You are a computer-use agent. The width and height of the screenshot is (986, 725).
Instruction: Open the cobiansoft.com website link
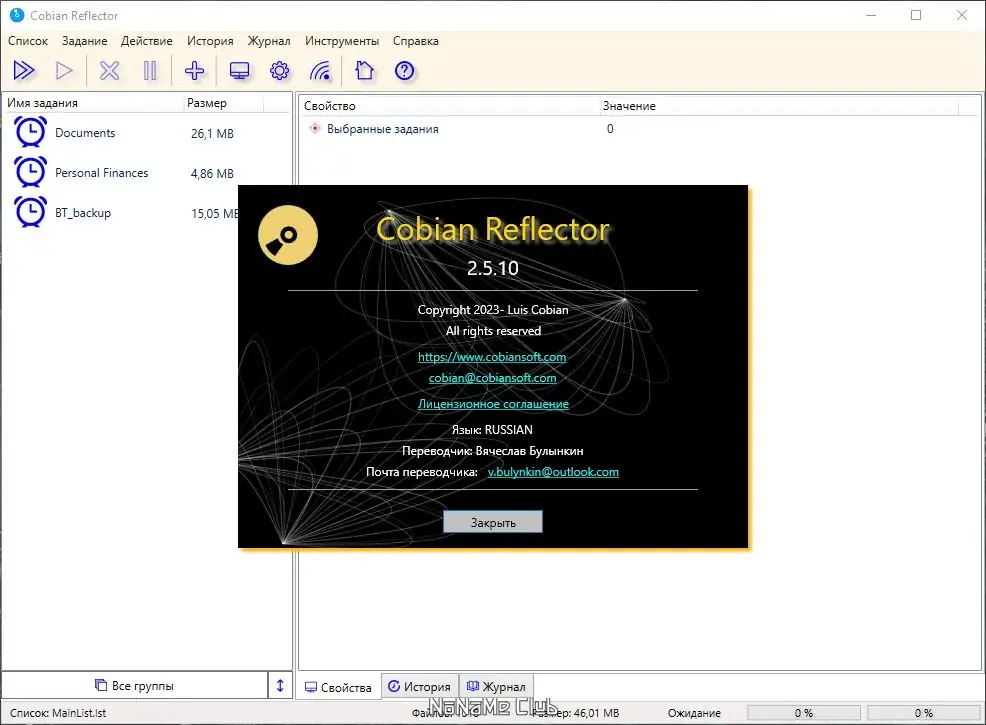[x=492, y=357]
